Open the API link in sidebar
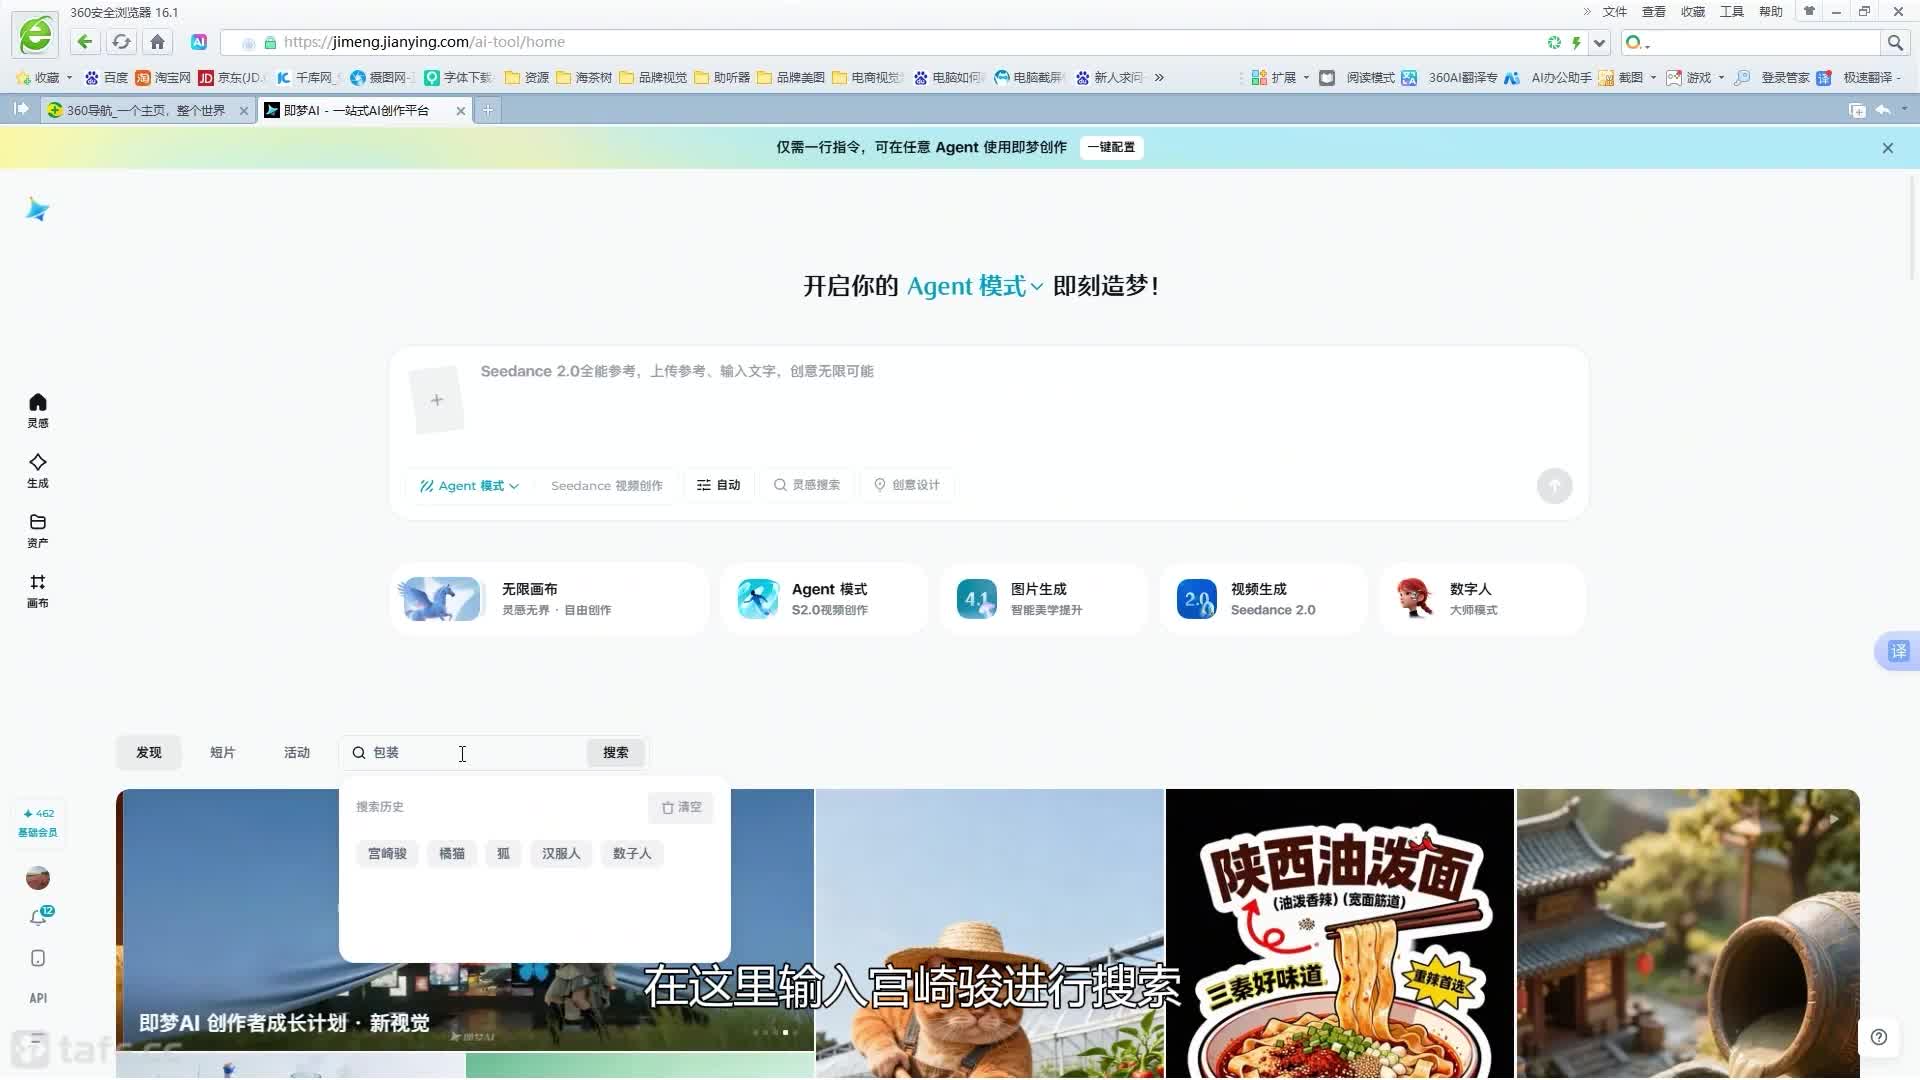 38,998
